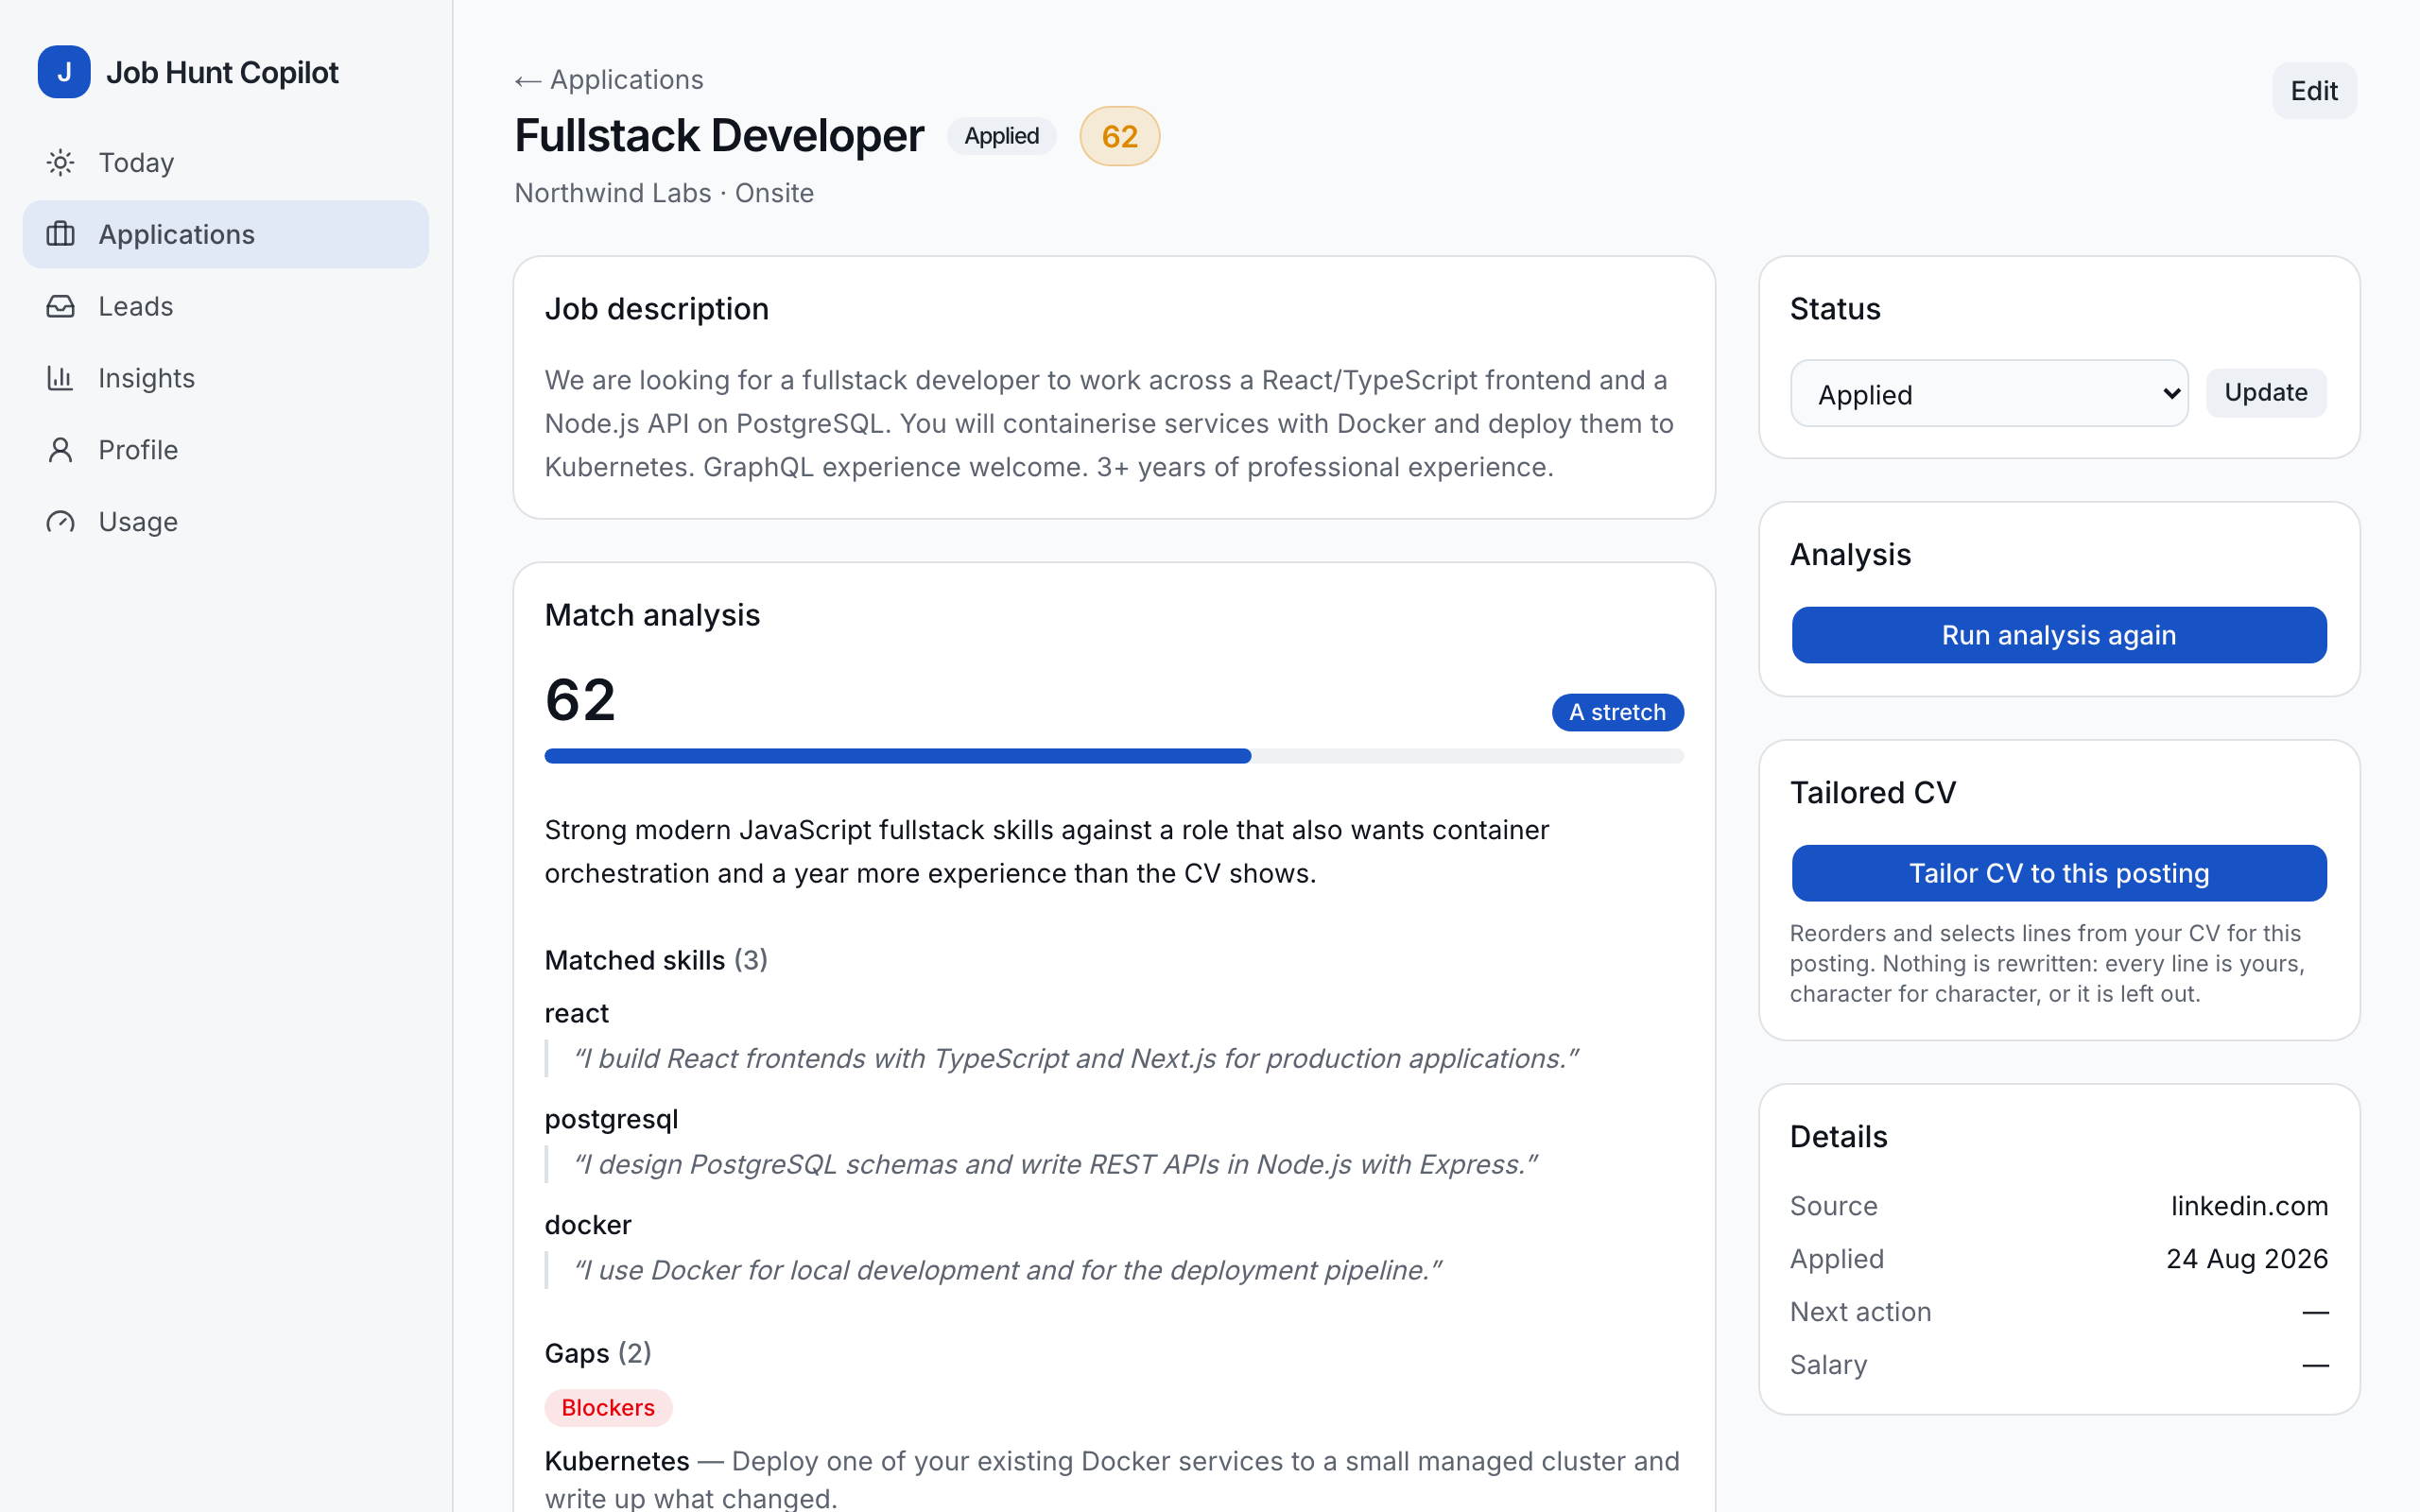This screenshot has height=1512, width=2420.
Task: Click the Edit button
Action: tap(2314, 91)
